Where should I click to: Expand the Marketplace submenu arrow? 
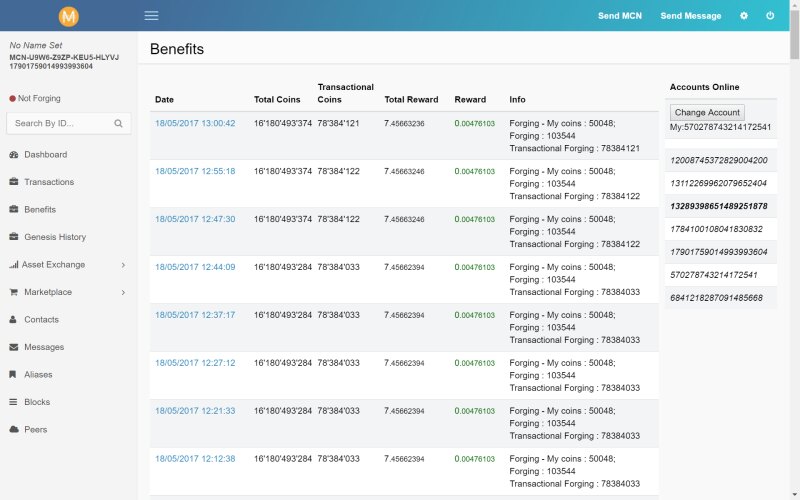click(x=123, y=292)
